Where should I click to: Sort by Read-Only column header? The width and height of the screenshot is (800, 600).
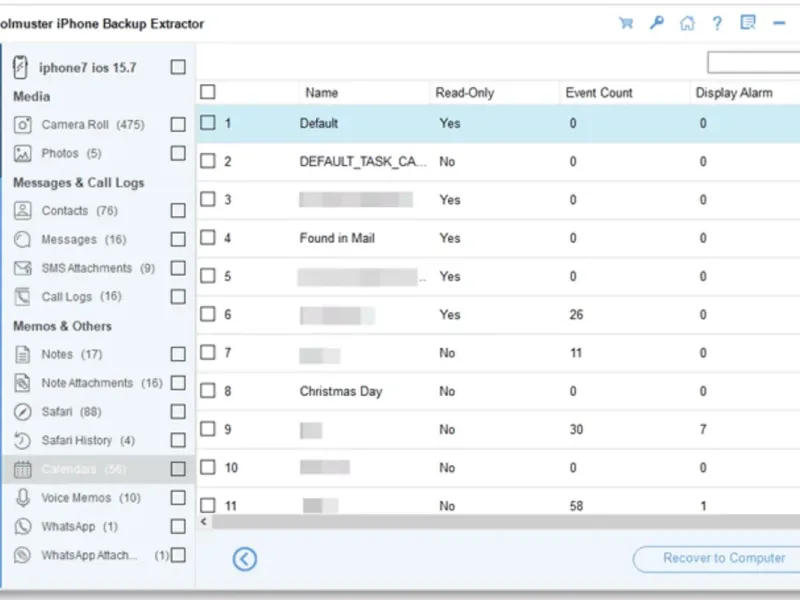[x=465, y=93]
